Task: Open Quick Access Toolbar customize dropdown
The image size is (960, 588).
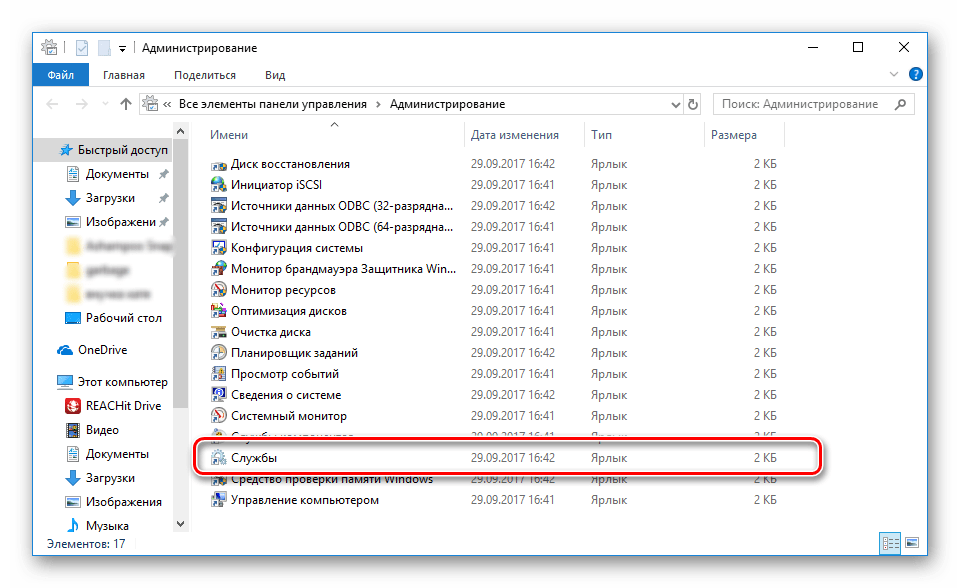Action: pos(122,48)
